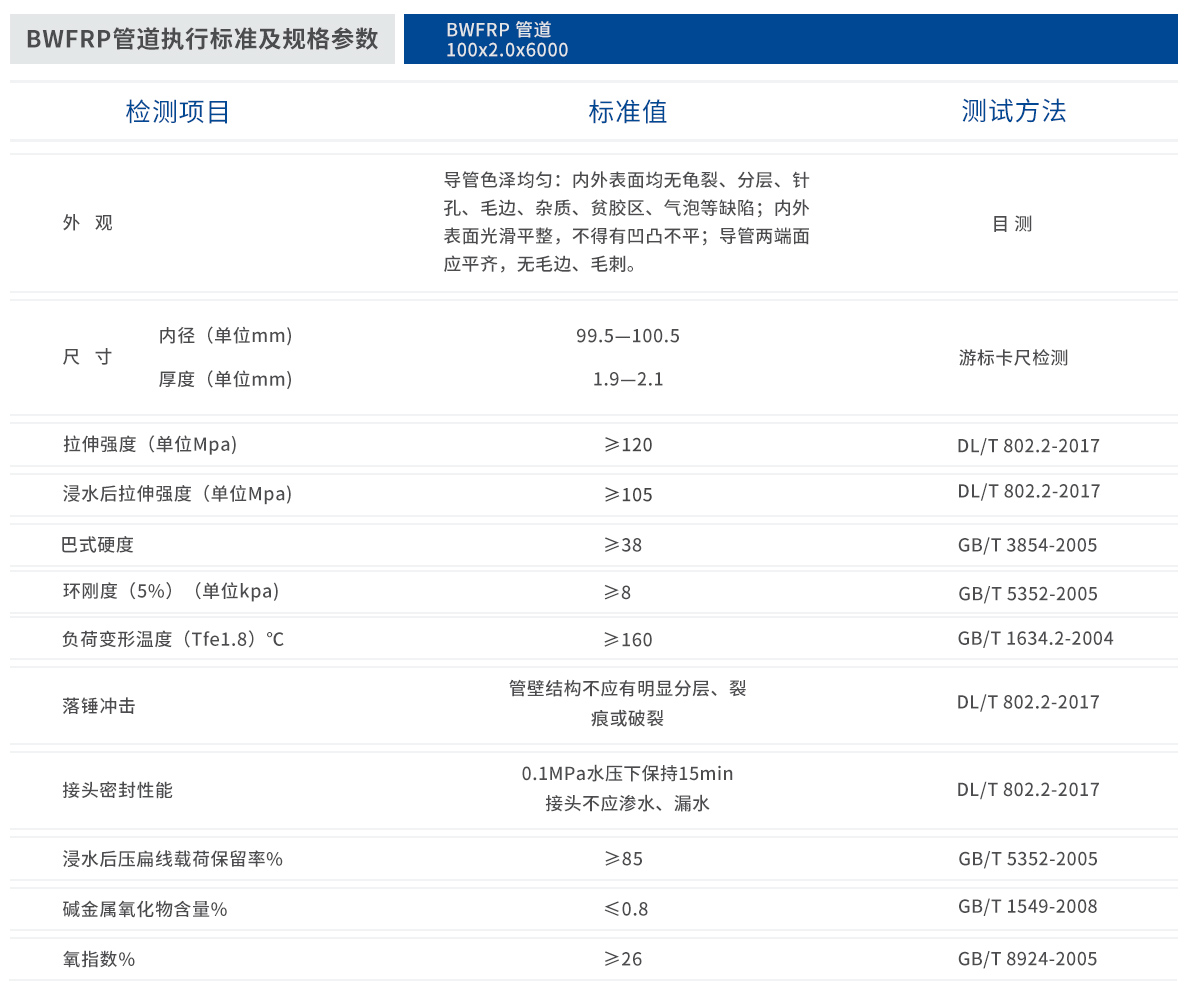Screen dimensions: 1188x988
Task: Select the 拉伸强度（单位Mpa） row
Action: click(148, 444)
